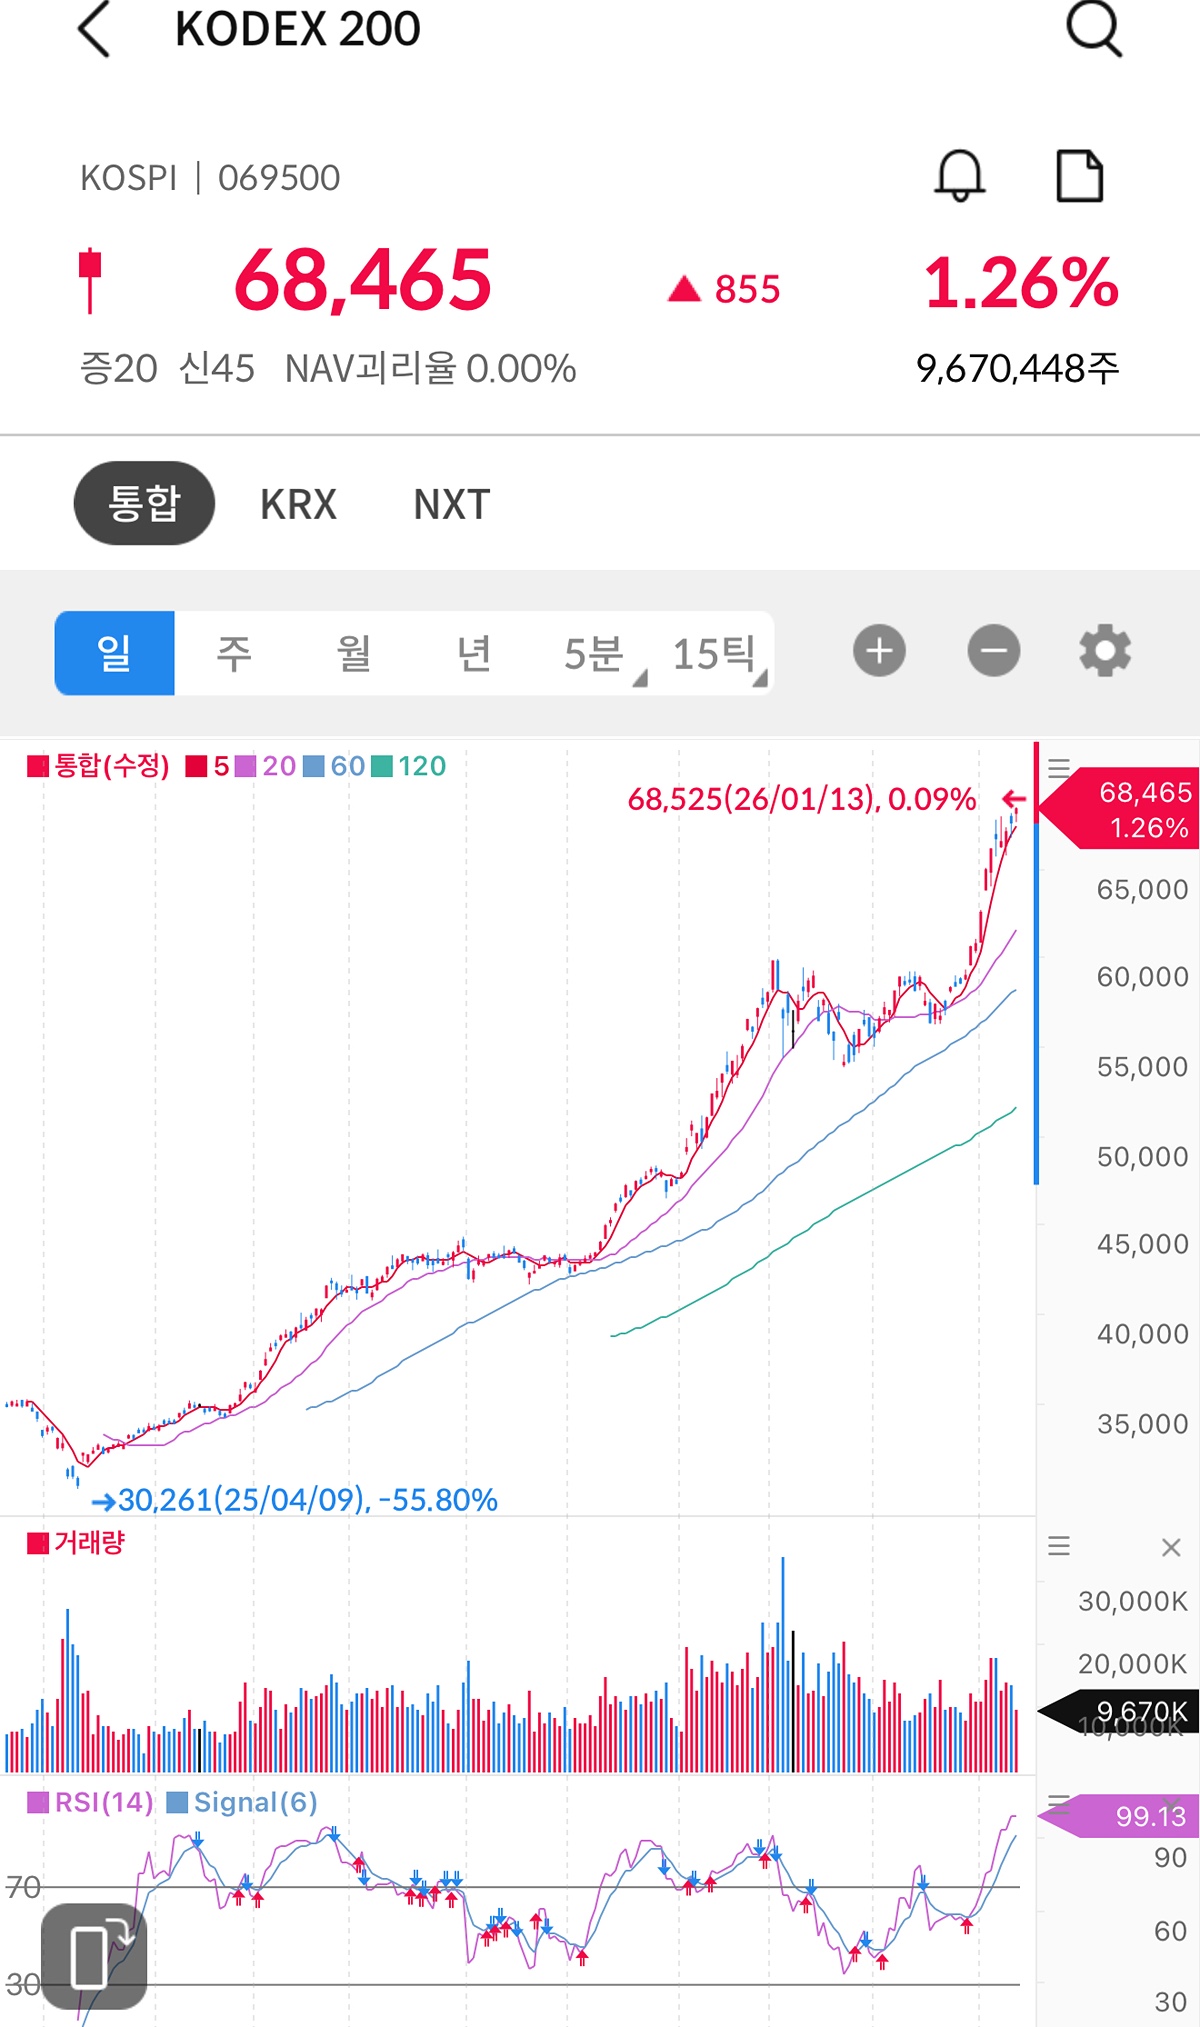Select the 통합 market toggle
1200x2027 pixels.
tap(144, 503)
